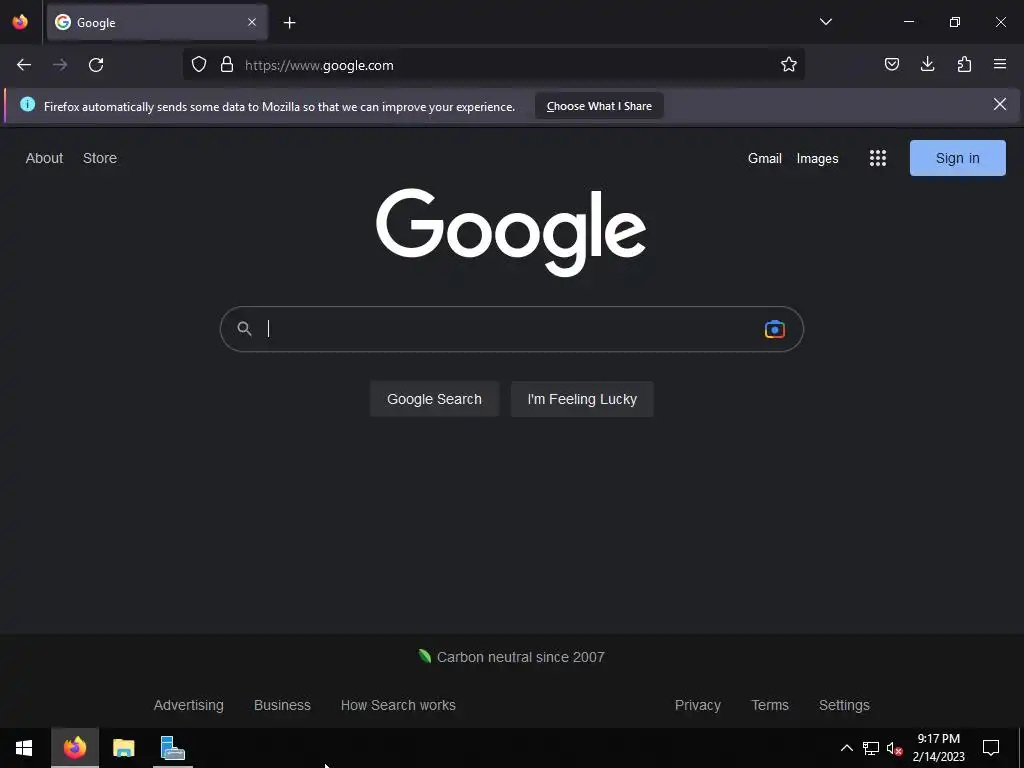Viewport: 1024px width, 768px height.
Task: Open File Explorer from taskbar
Action: [123, 748]
